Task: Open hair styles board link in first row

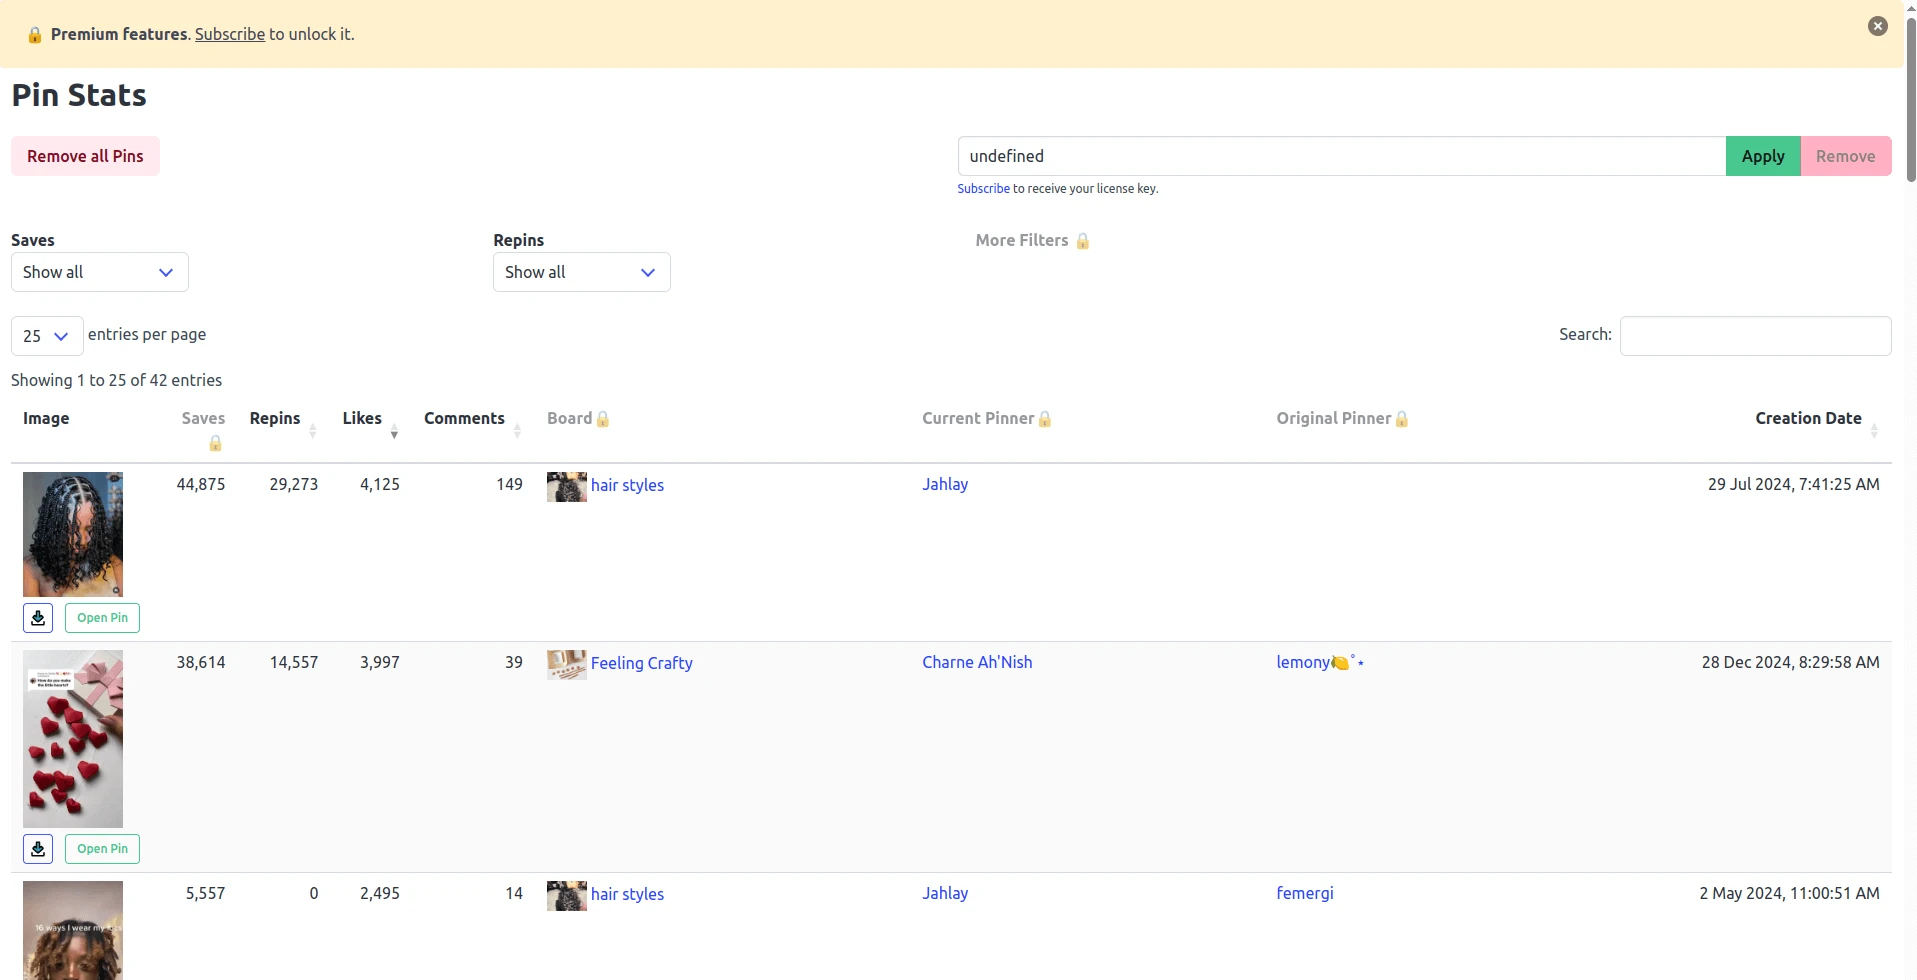Action: pyautogui.click(x=627, y=485)
